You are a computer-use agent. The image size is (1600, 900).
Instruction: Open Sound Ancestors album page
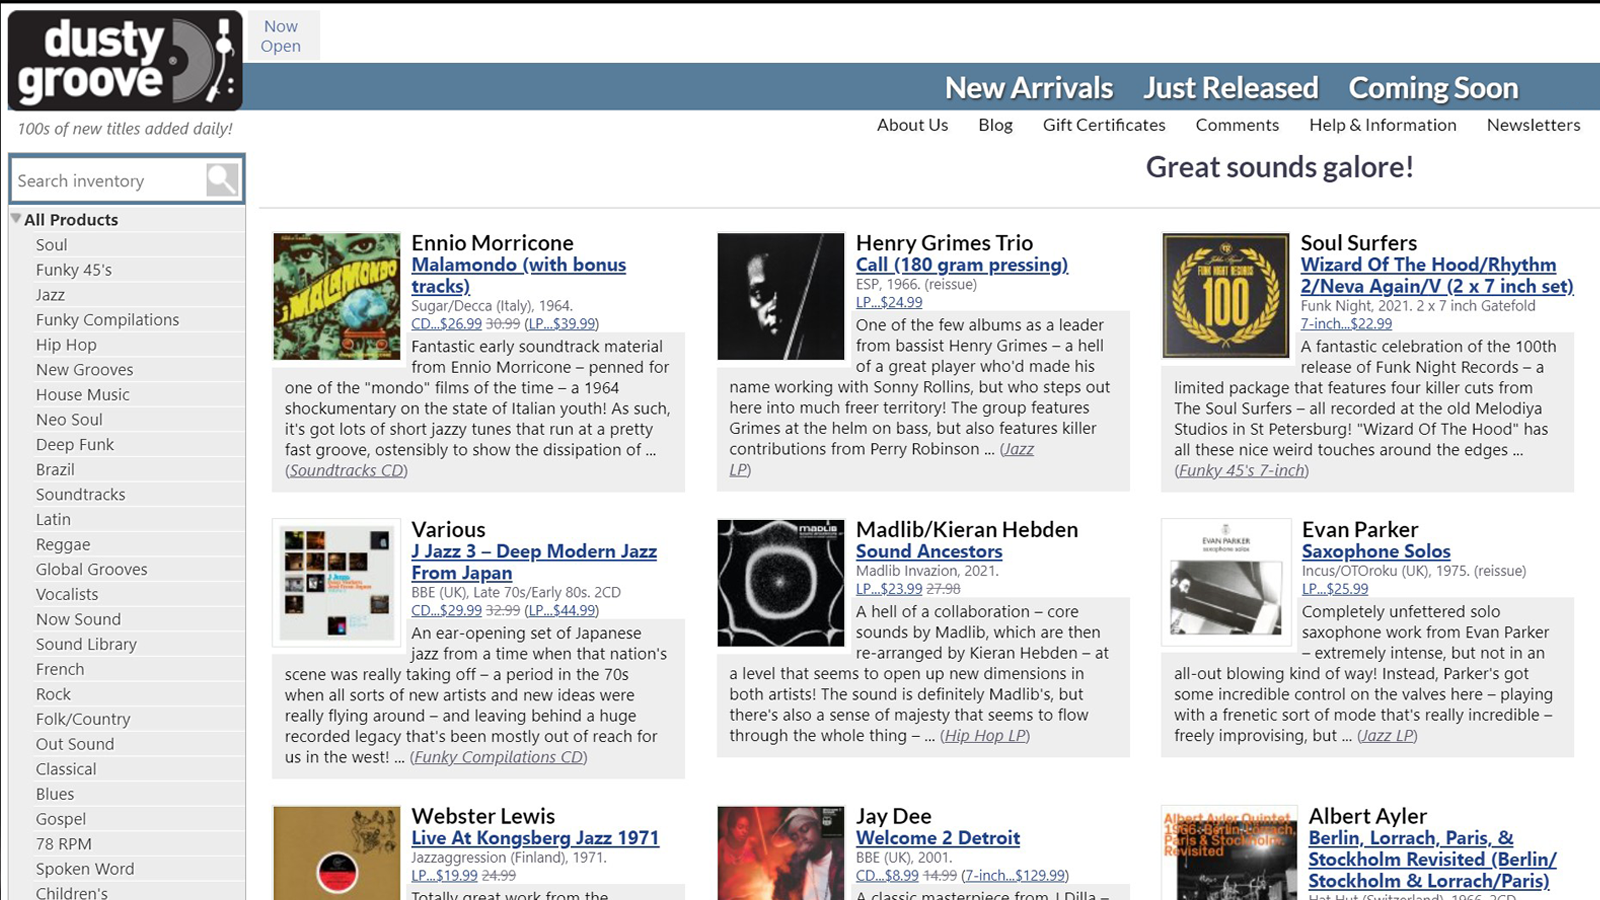coord(929,551)
